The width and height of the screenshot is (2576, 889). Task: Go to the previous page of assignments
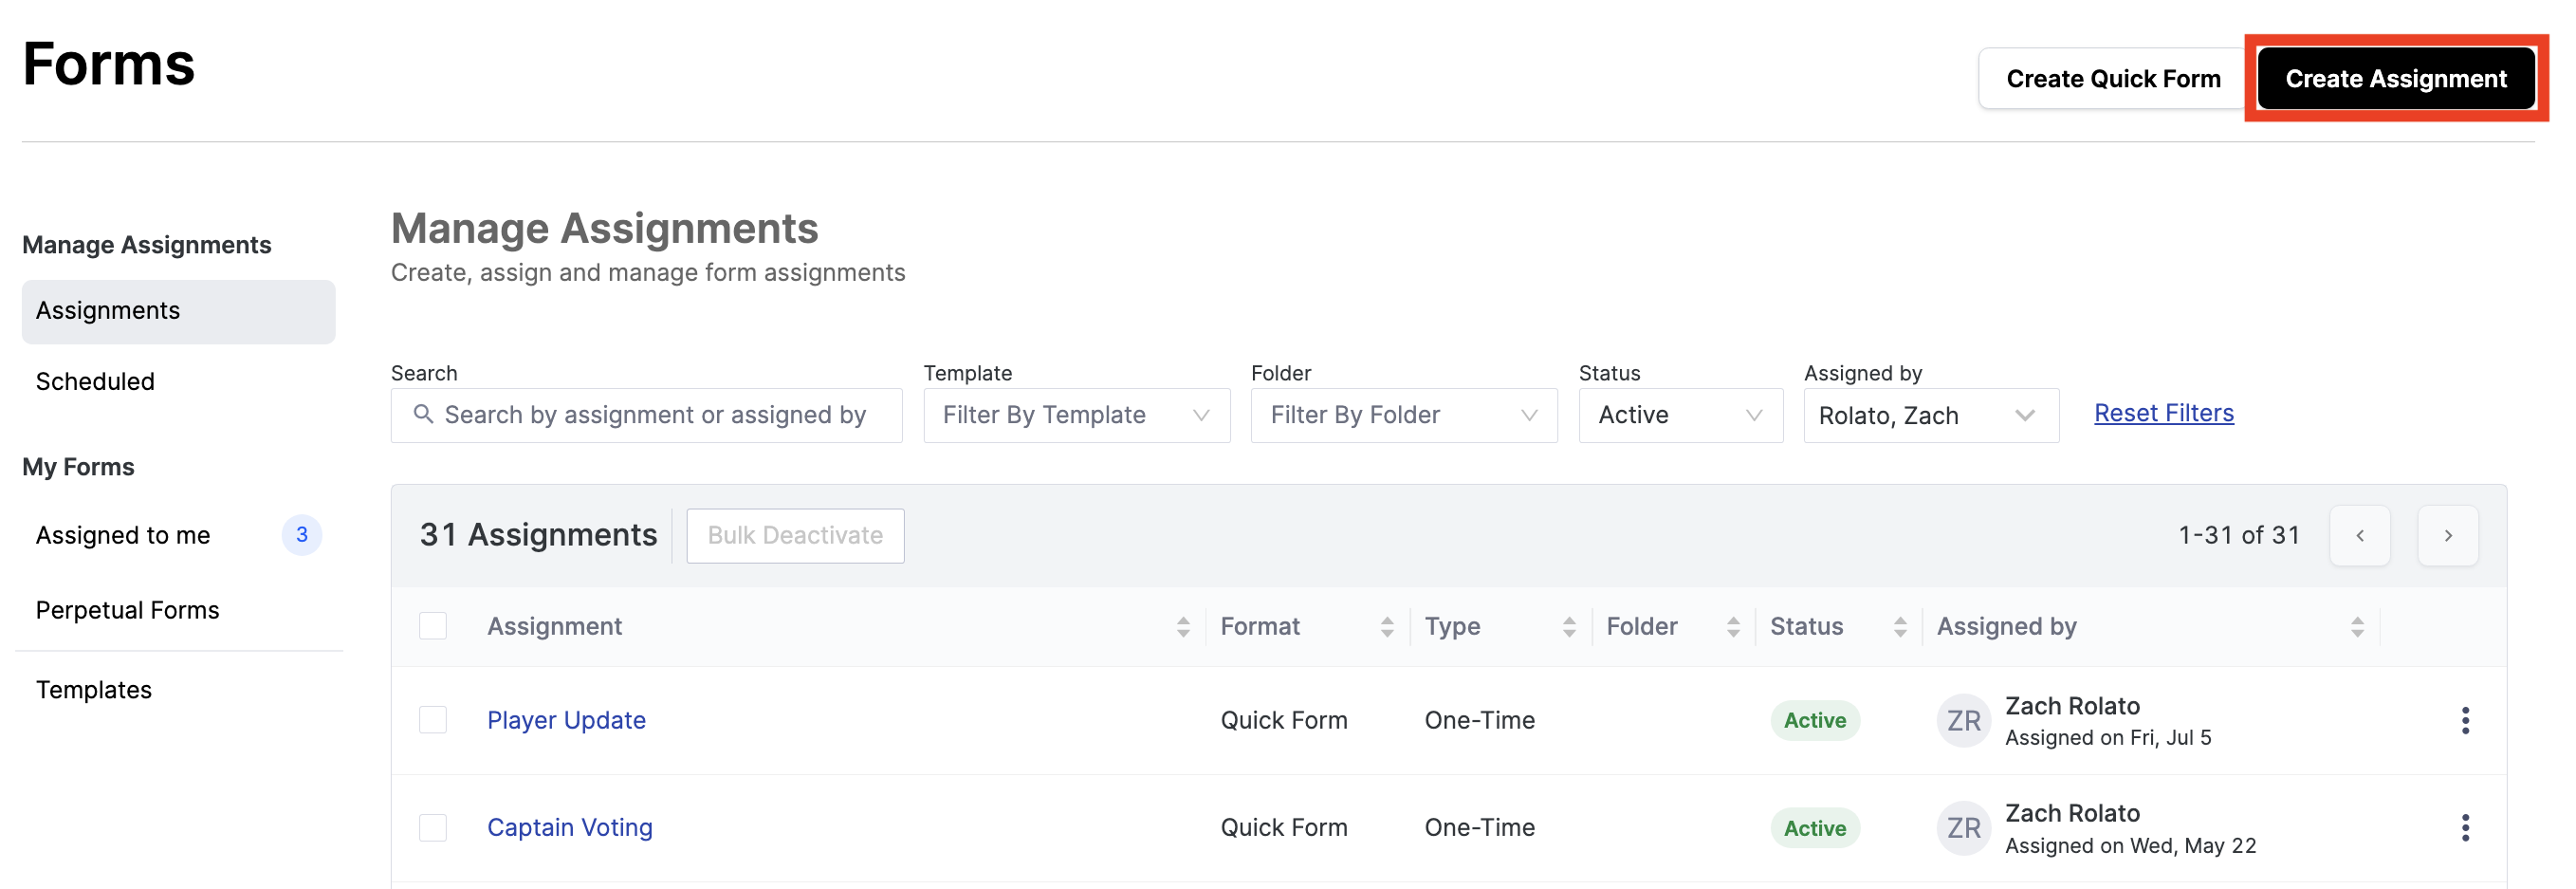pos(2360,535)
